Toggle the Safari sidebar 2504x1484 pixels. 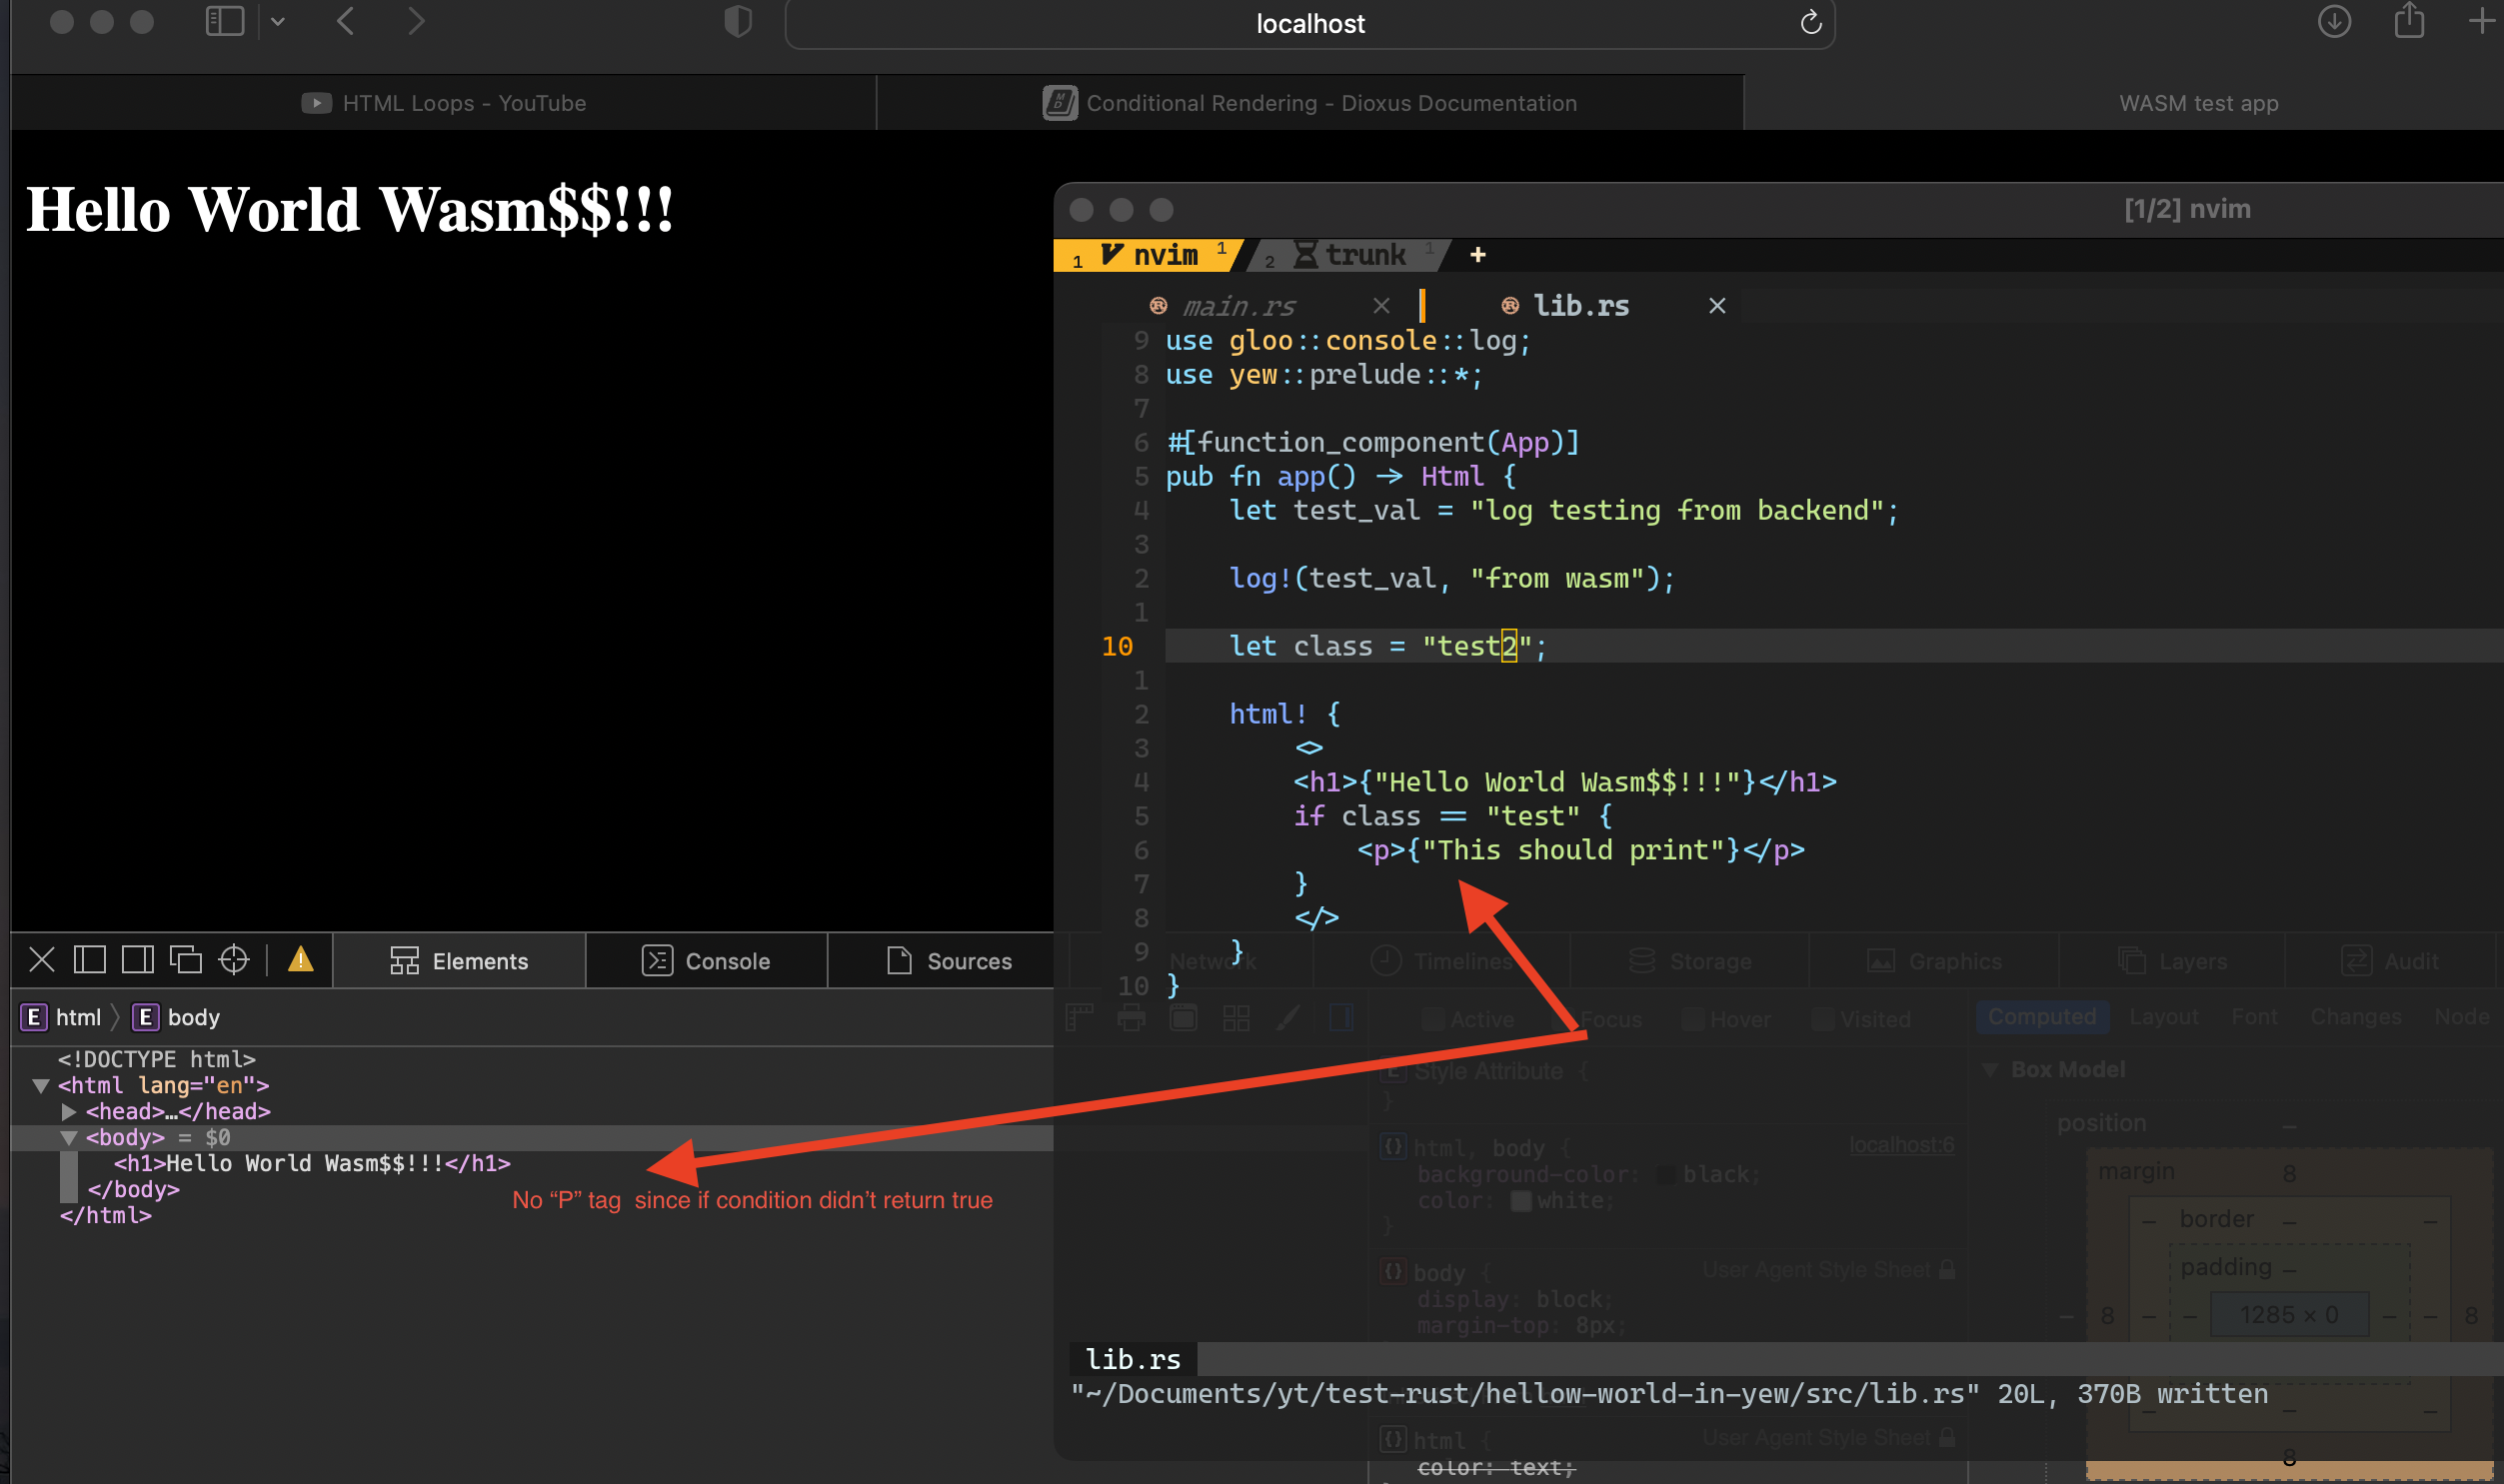point(224,22)
